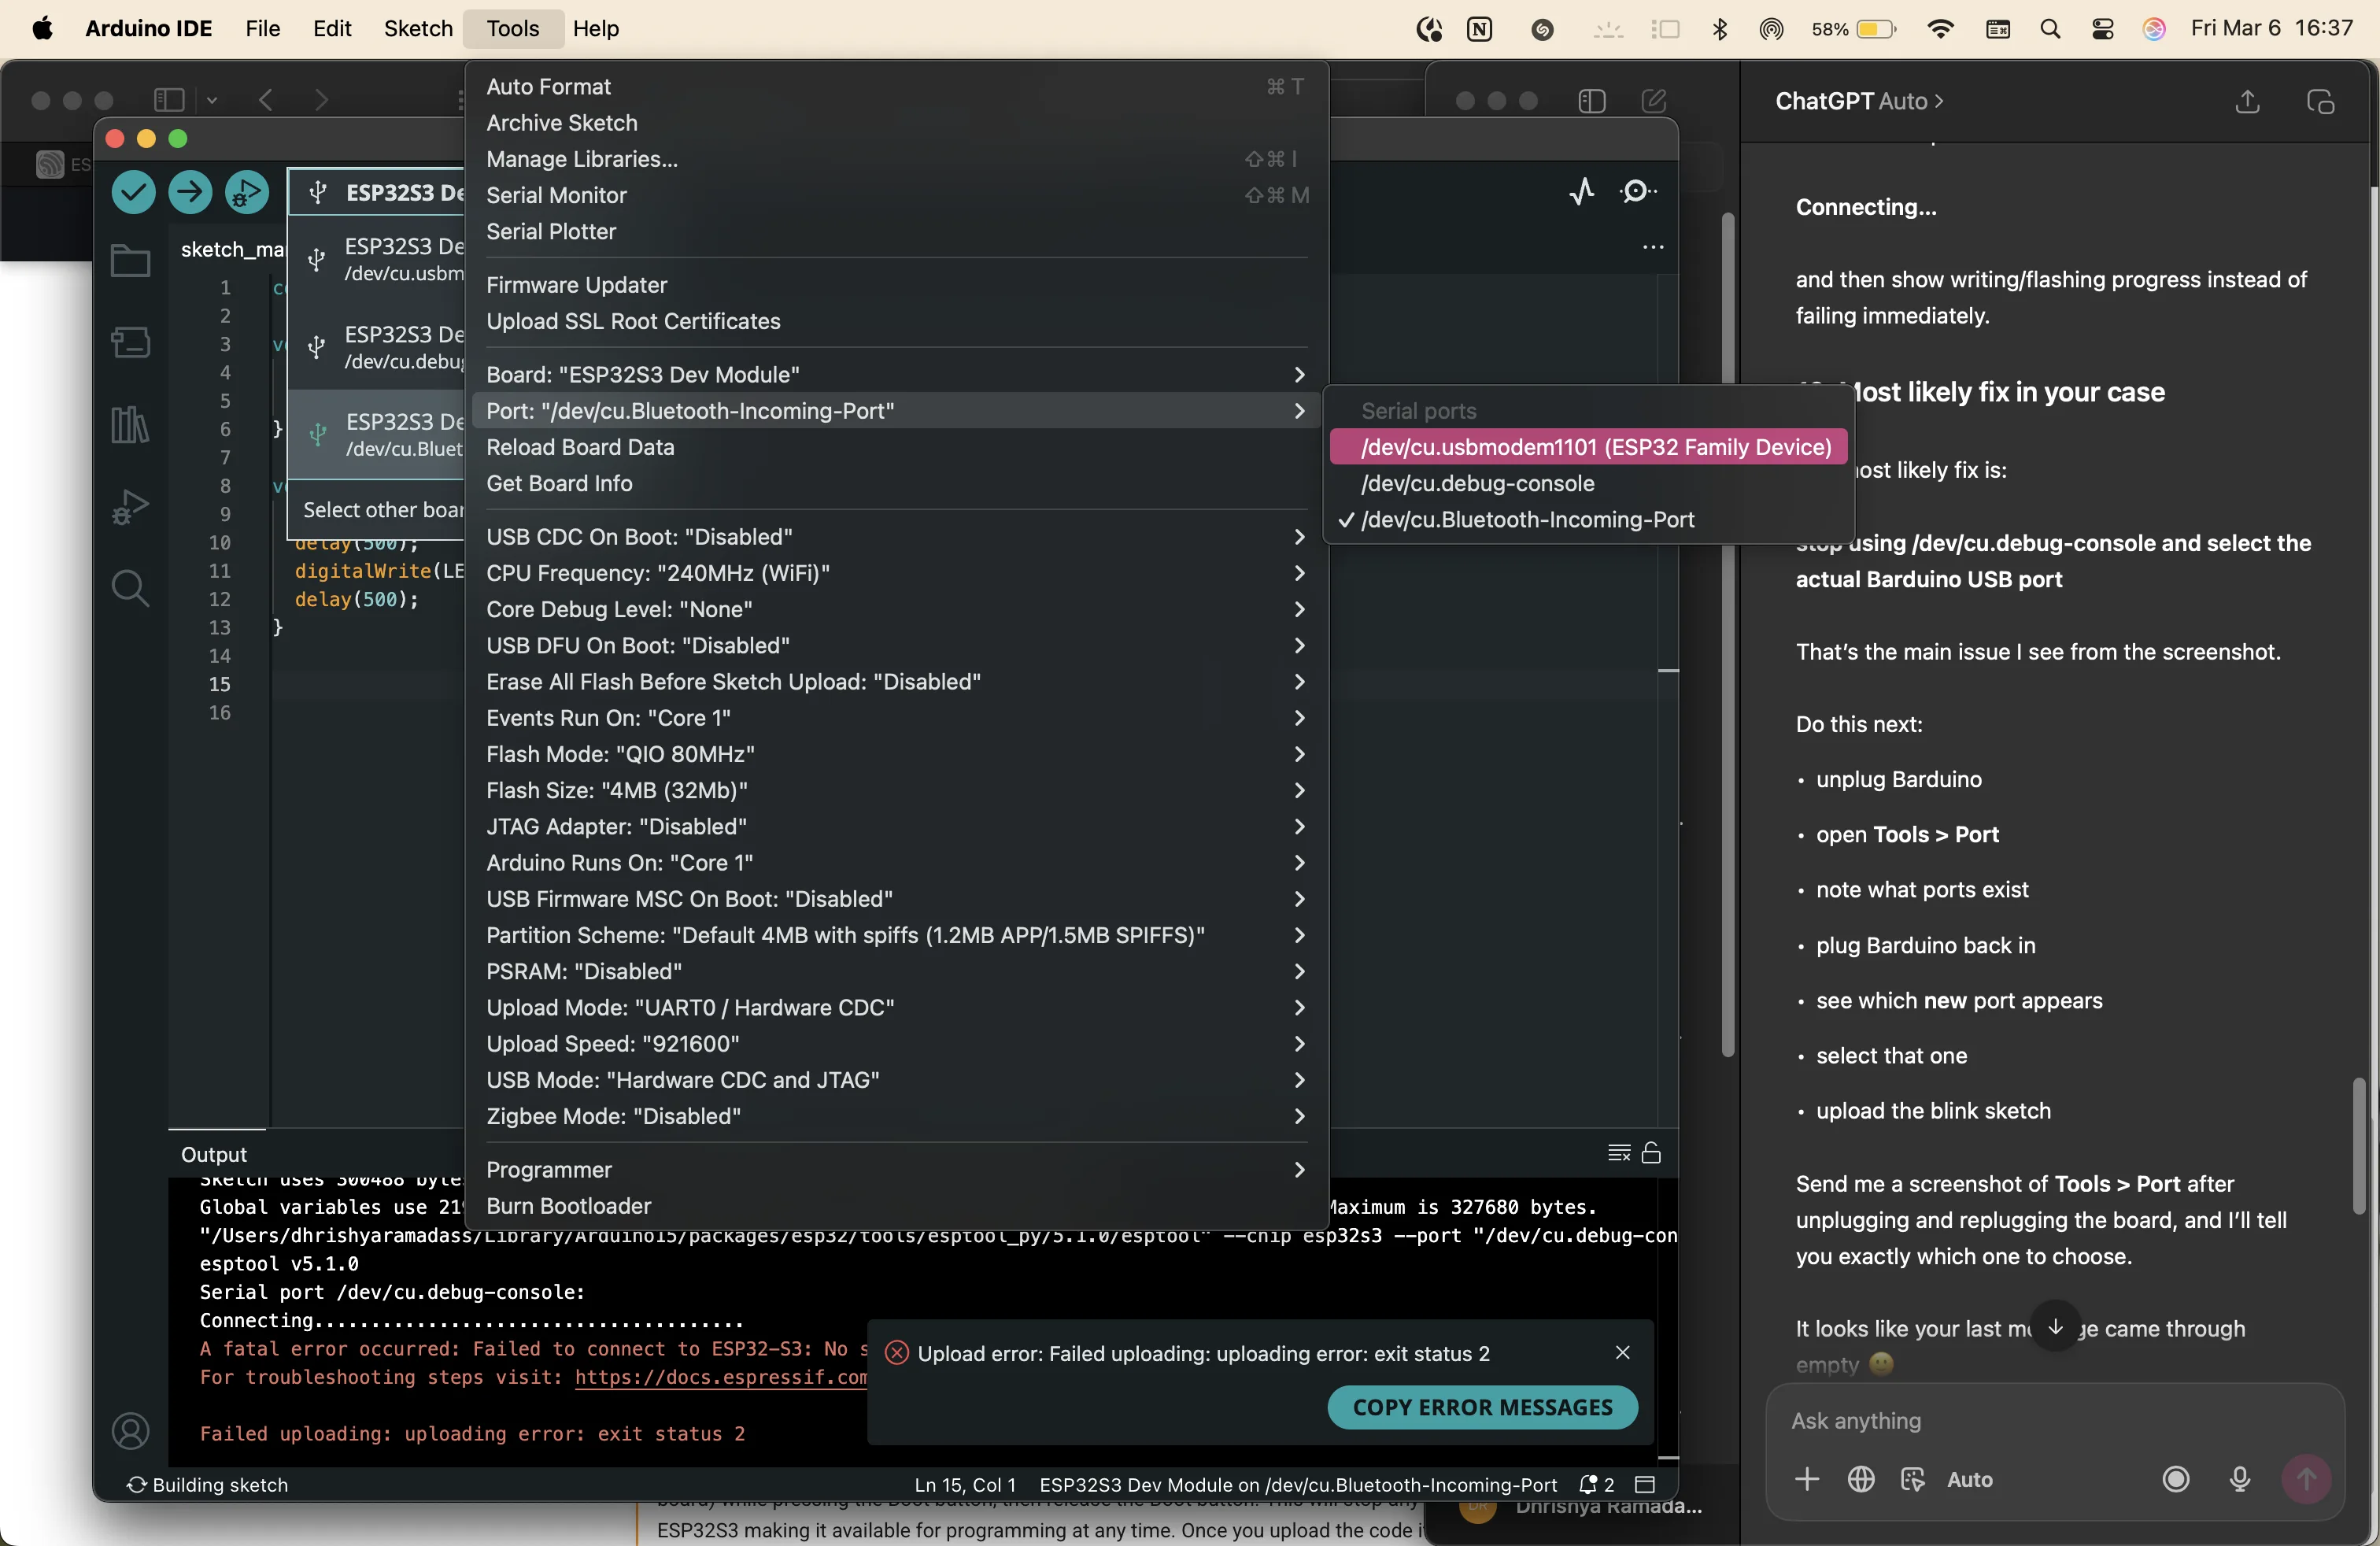Viewport: 2380px width, 1546px height.
Task: Open the Sketchbook folder sidebar icon
Action: coord(130,261)
